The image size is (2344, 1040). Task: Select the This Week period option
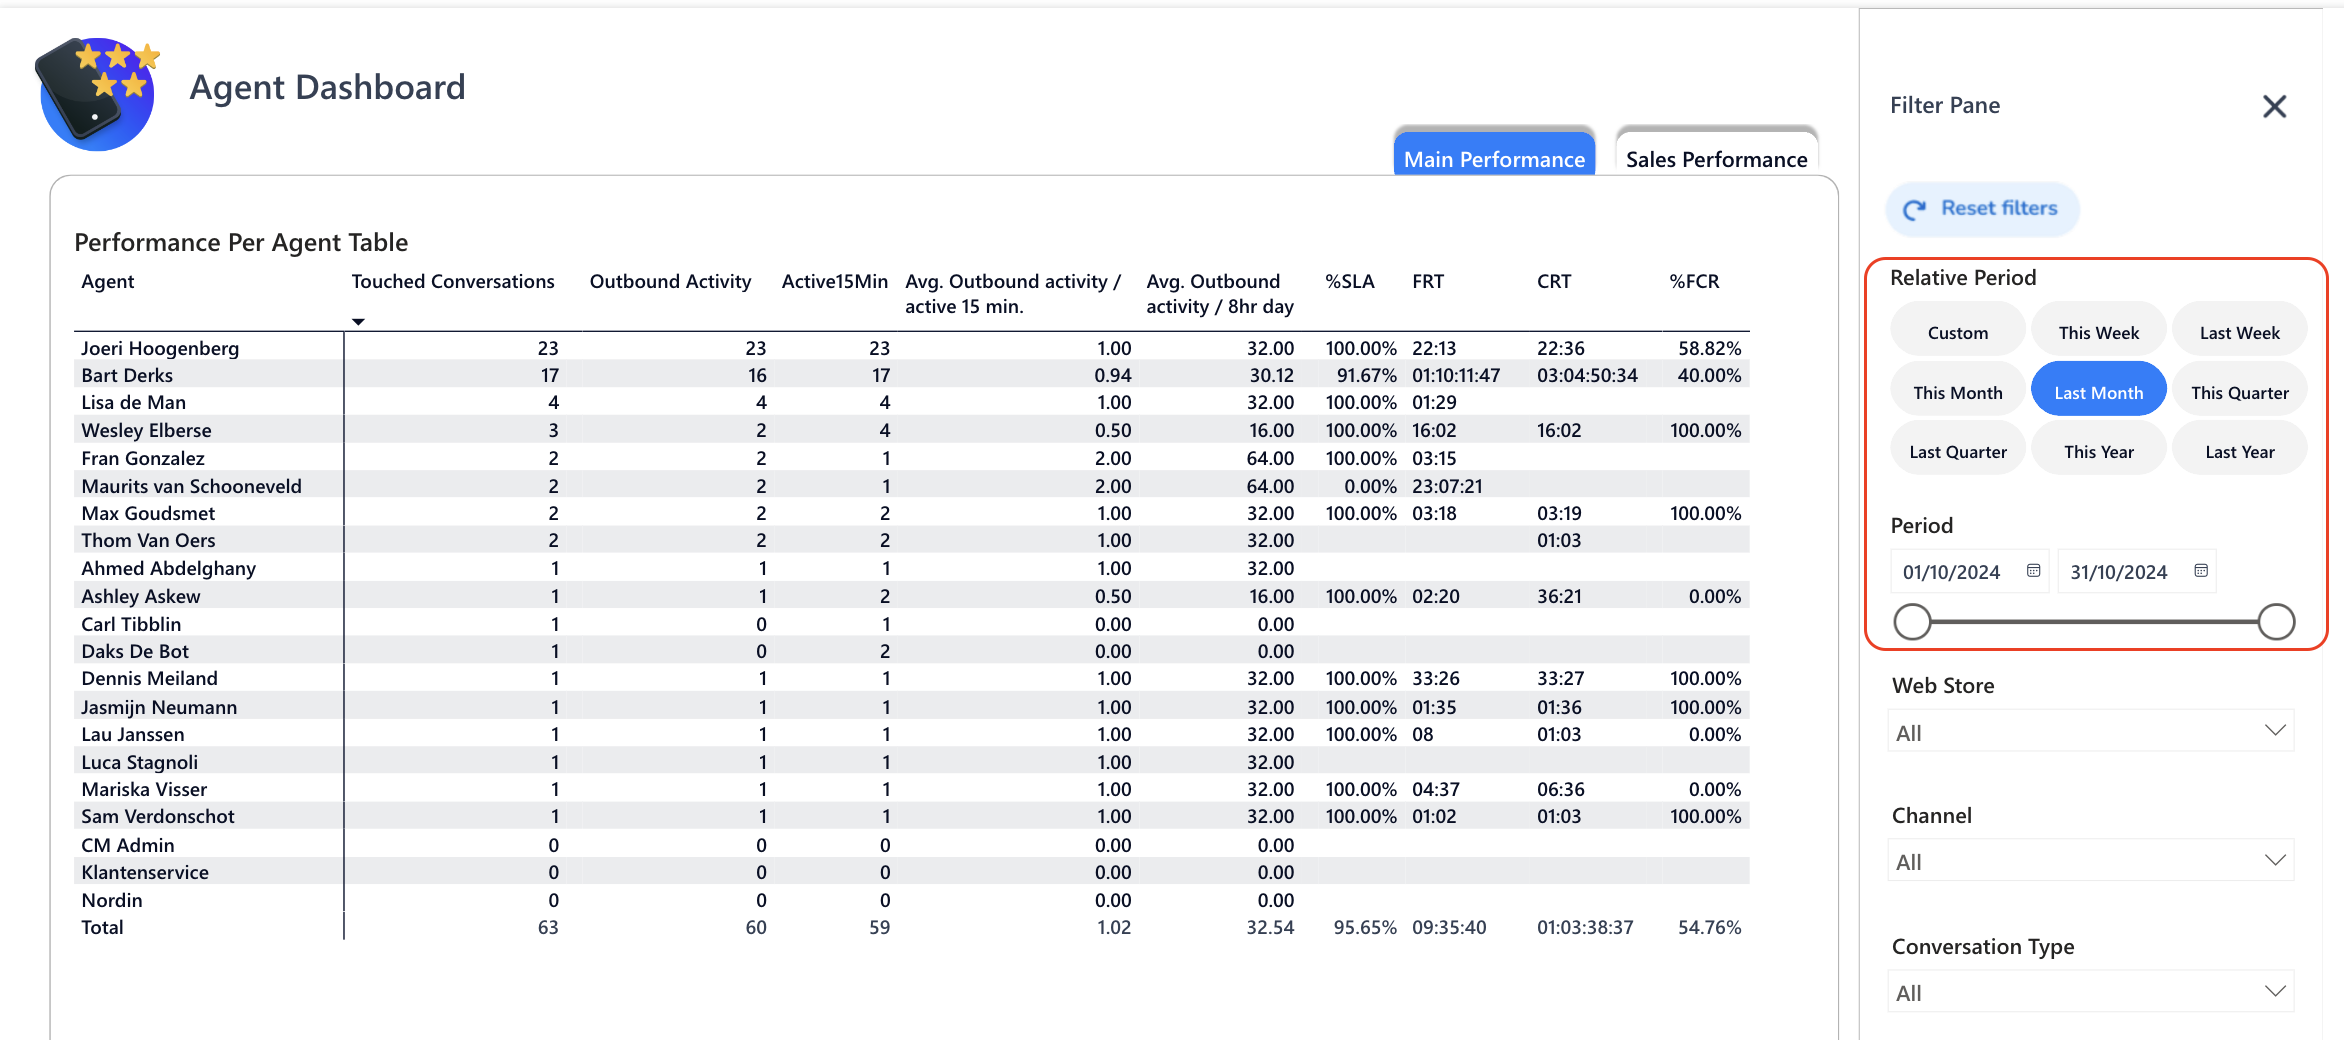click(2098, 333)
